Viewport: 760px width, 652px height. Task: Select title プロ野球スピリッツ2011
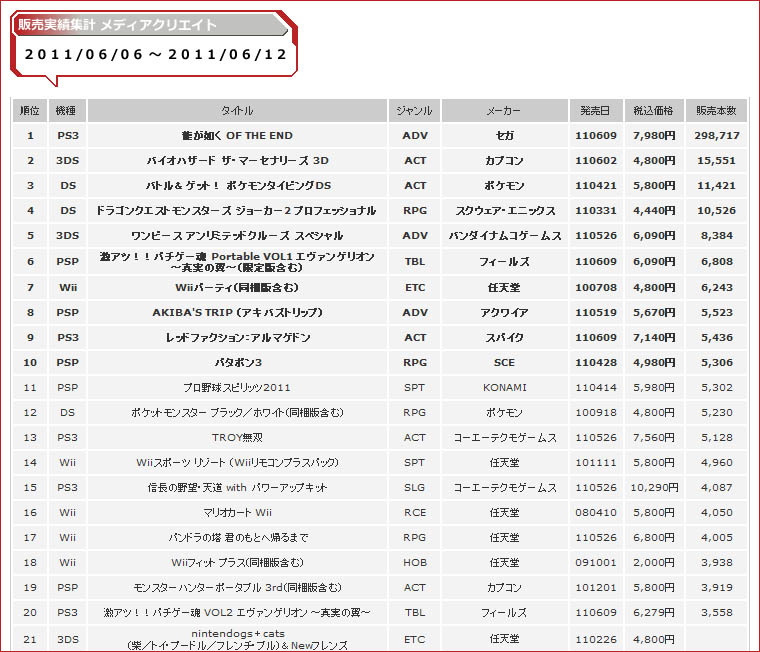coord(237,388)
